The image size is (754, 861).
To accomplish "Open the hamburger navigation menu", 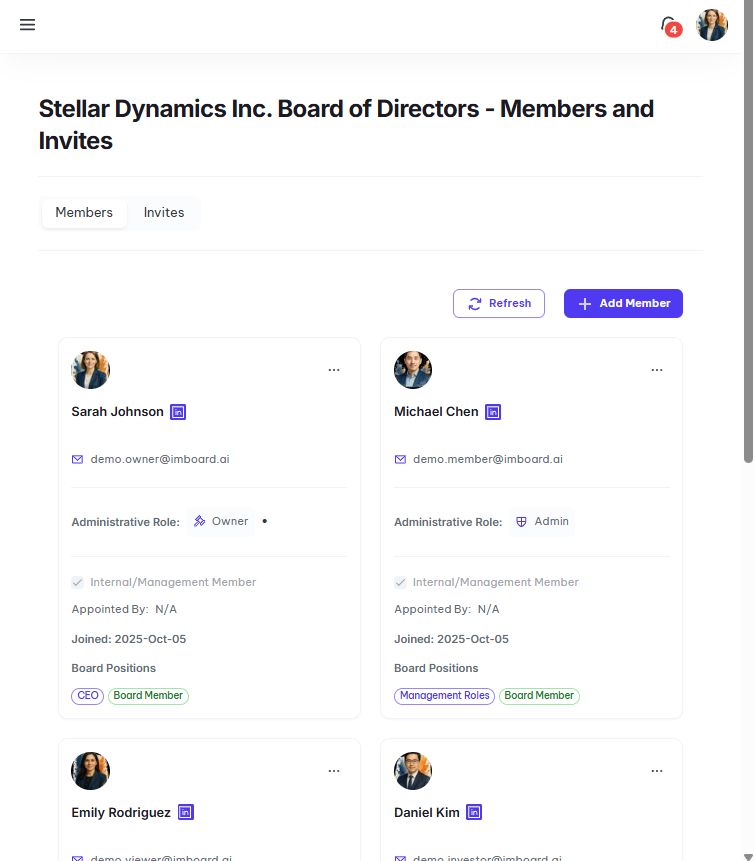I will (27, 25).
